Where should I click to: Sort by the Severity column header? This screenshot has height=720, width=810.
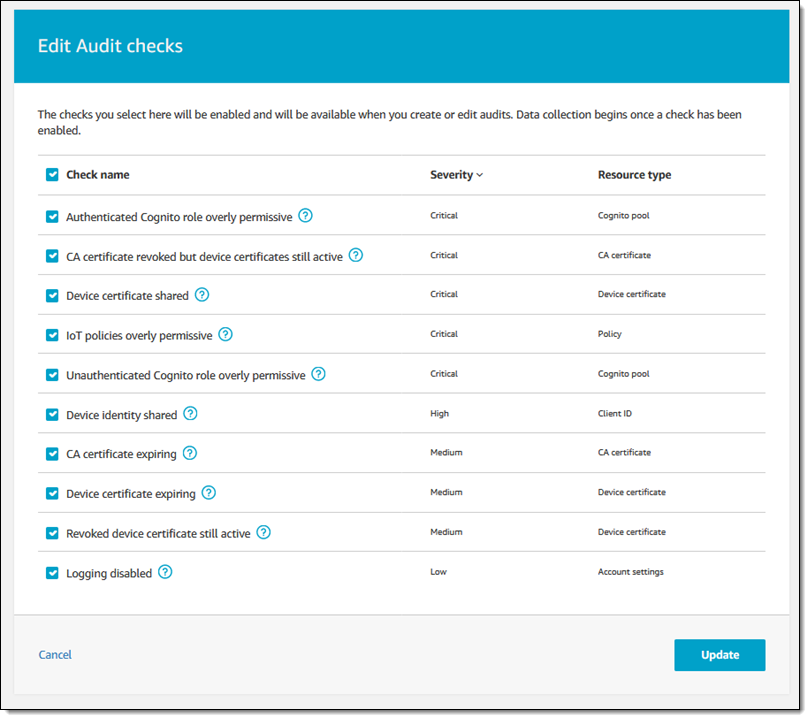tap(456, 175)
